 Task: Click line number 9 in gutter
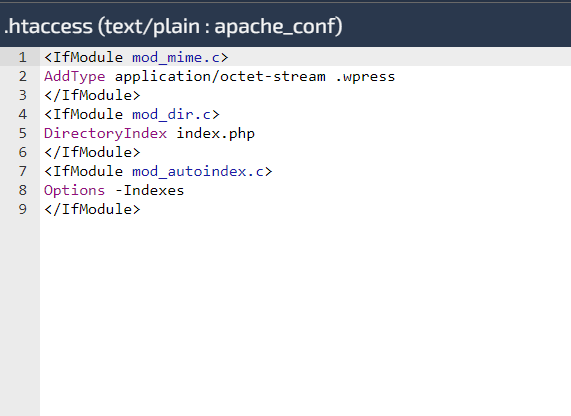(x=23, y=209)
